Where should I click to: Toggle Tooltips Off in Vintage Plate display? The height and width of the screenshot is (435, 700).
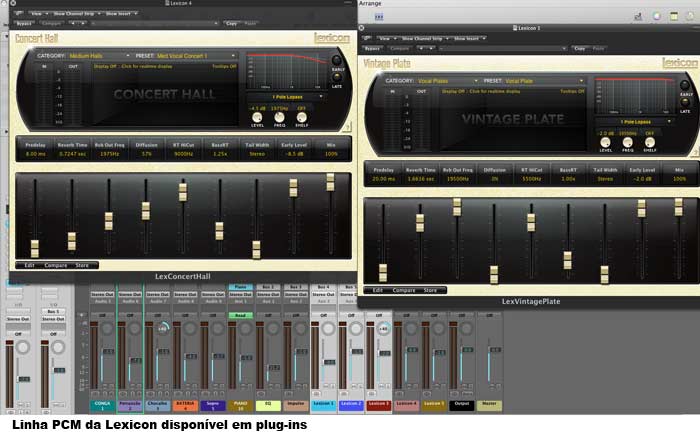[572, 91]
